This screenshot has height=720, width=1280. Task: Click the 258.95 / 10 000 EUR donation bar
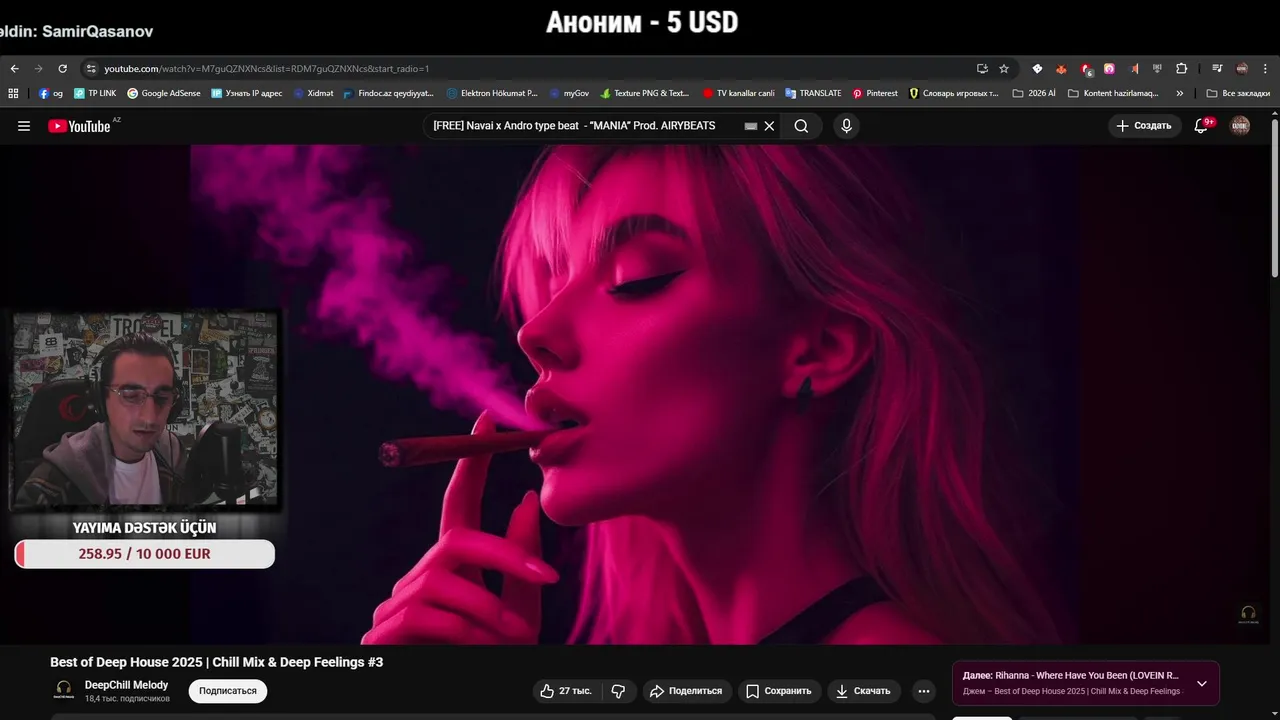click(x=145, y=554)
